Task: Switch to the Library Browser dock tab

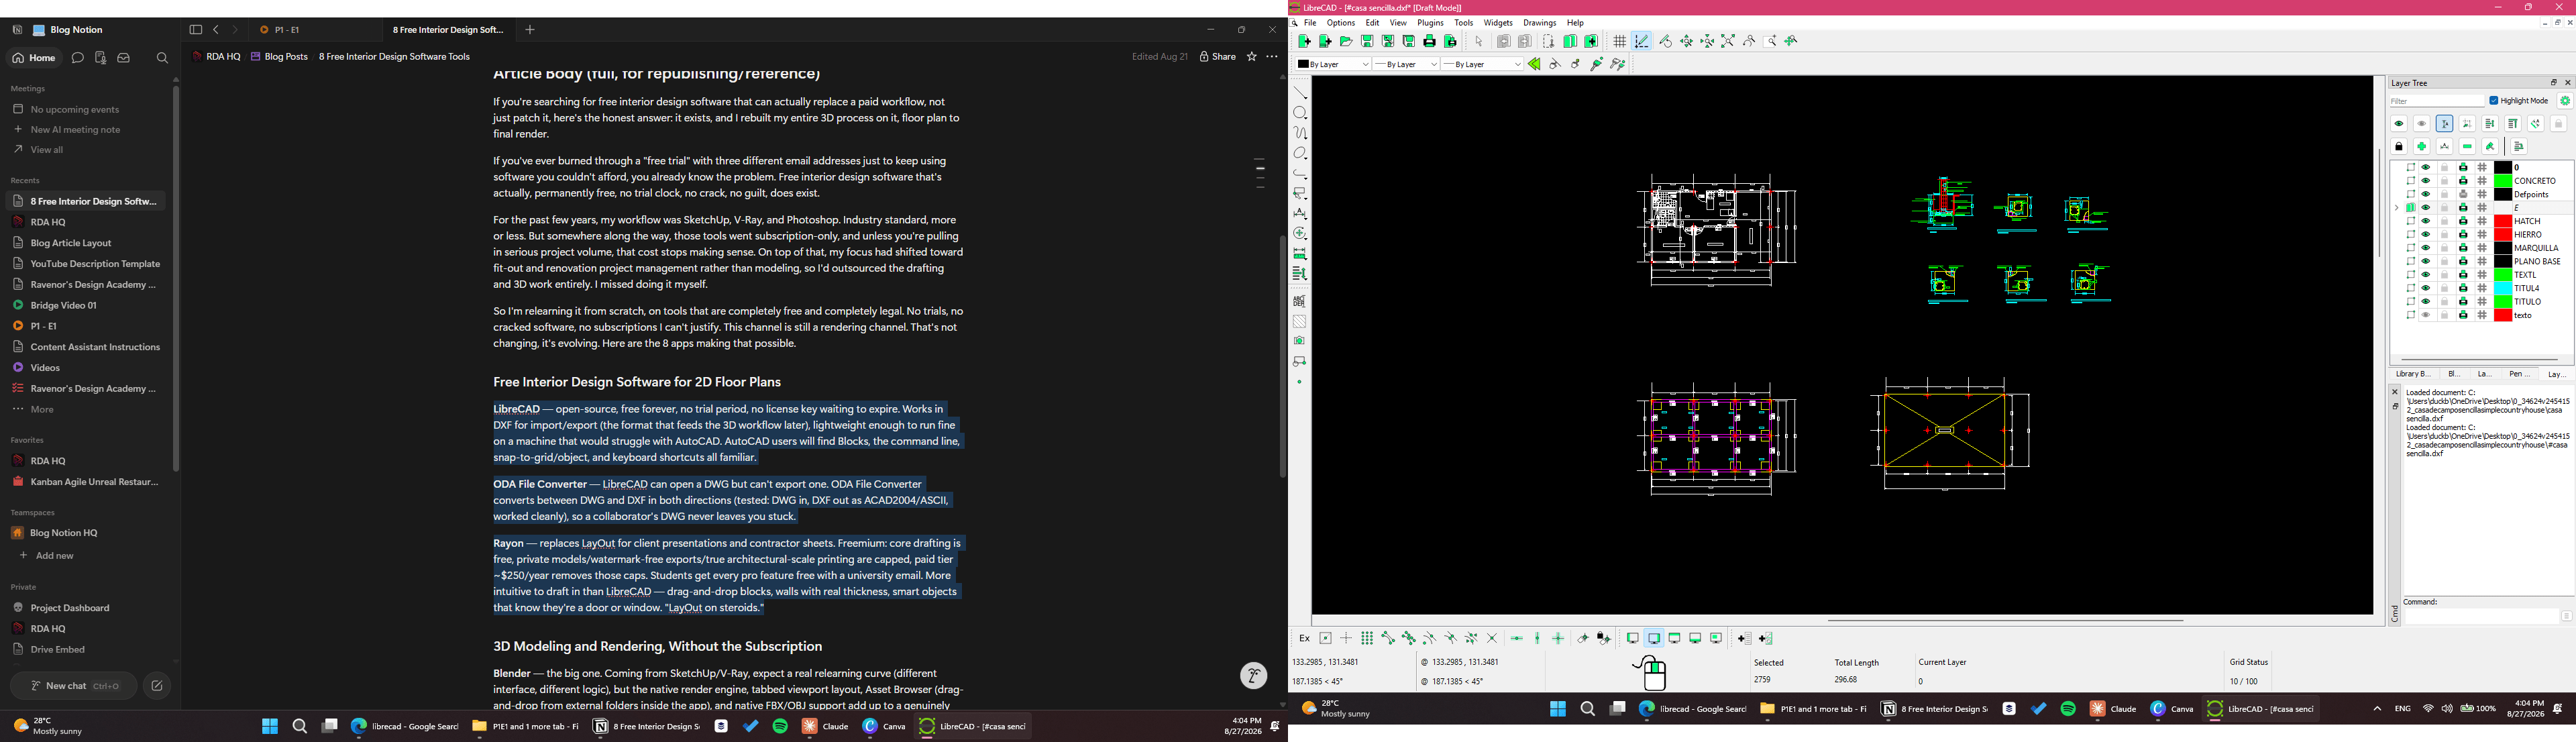Action: [2413, 374]
